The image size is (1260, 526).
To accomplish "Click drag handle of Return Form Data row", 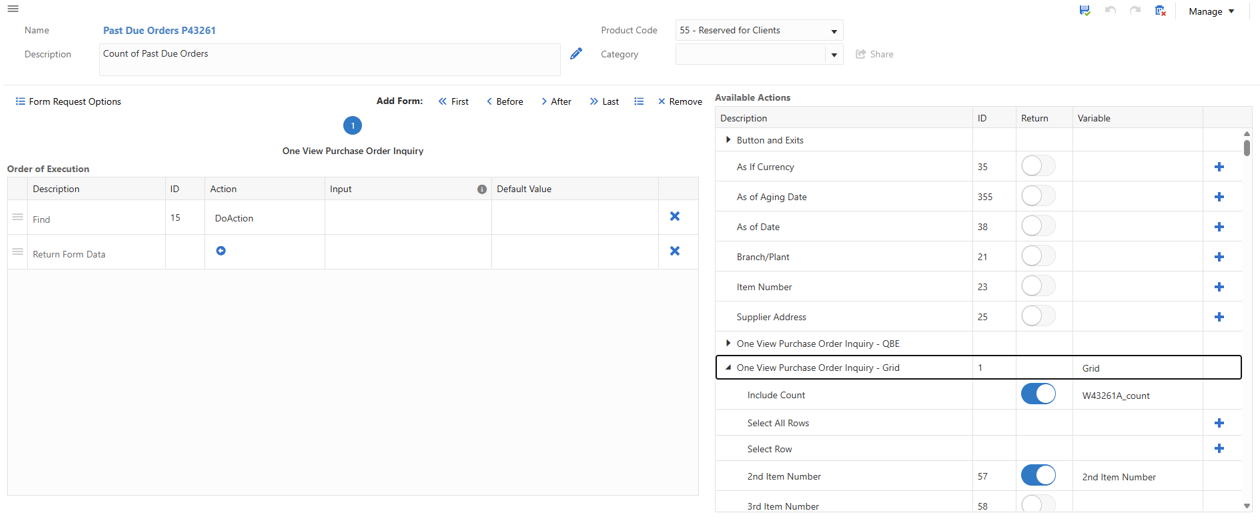I will coord(17,252).
